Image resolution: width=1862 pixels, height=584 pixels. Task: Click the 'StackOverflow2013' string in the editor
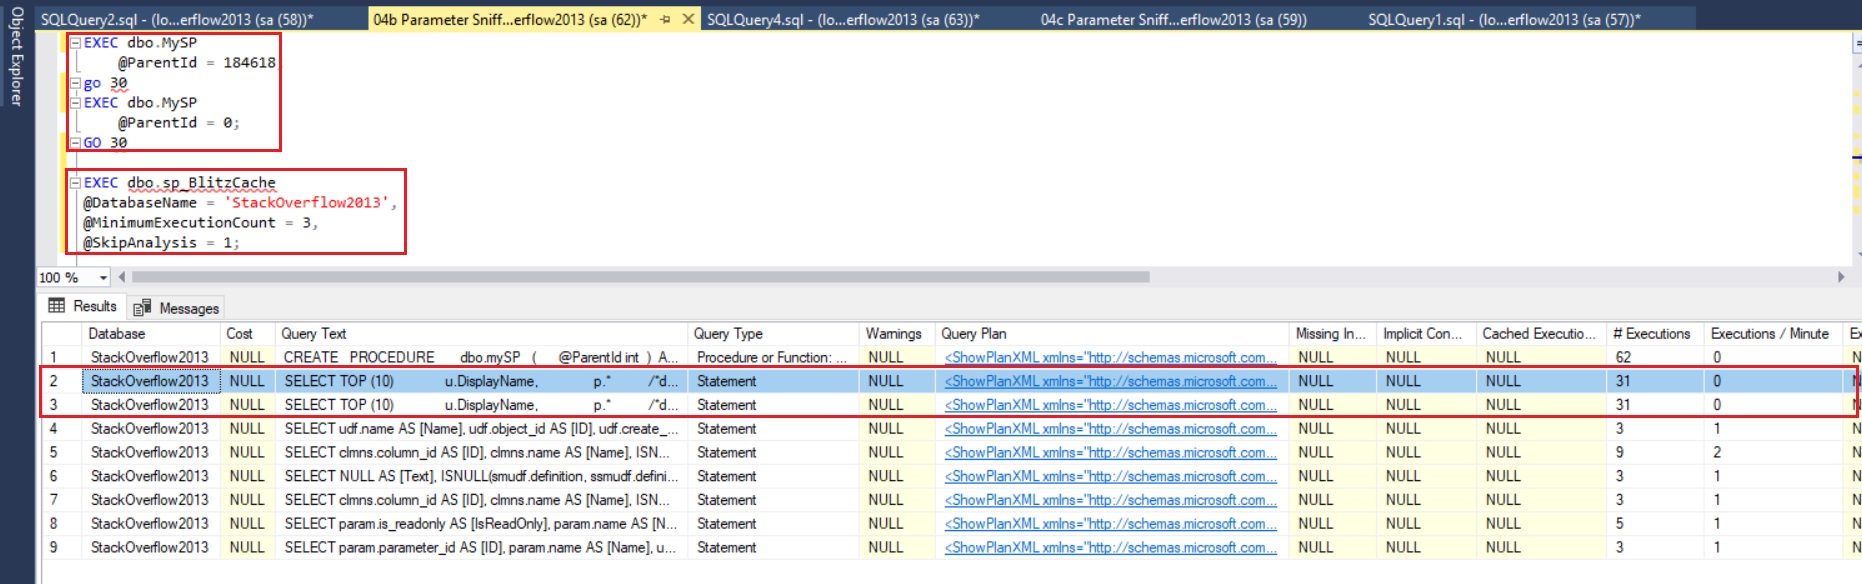click(x=306, y=203)
